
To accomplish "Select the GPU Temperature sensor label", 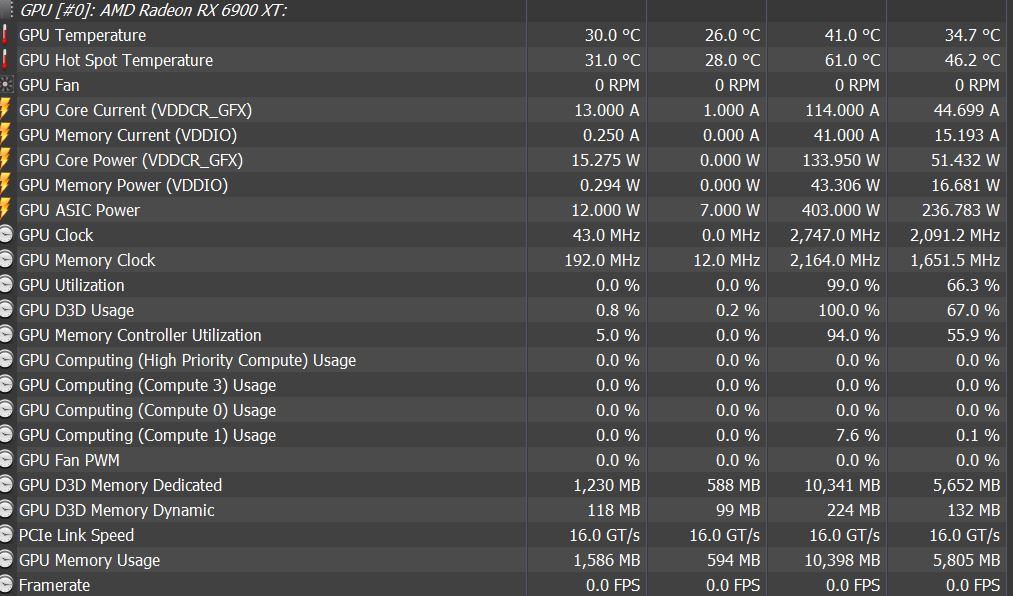I will 83,36.
